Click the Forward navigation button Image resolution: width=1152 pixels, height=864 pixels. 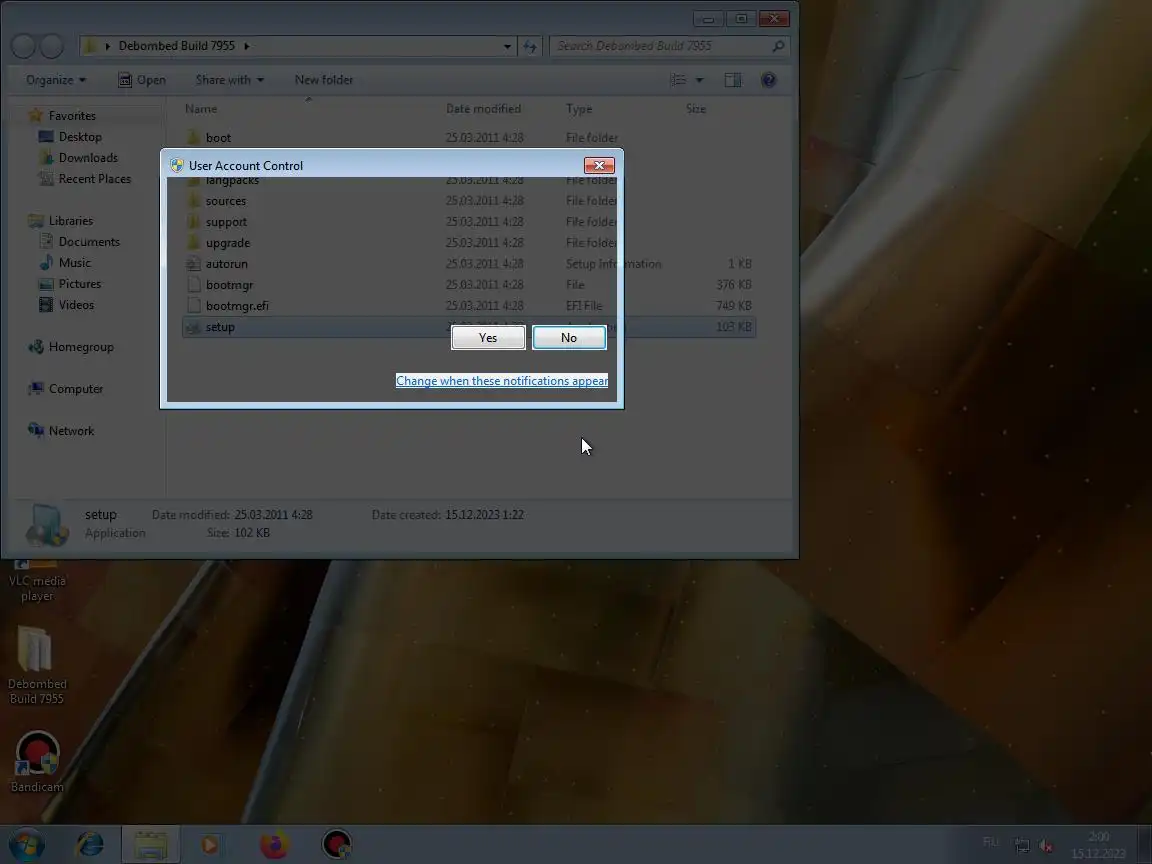pos(51,46)
